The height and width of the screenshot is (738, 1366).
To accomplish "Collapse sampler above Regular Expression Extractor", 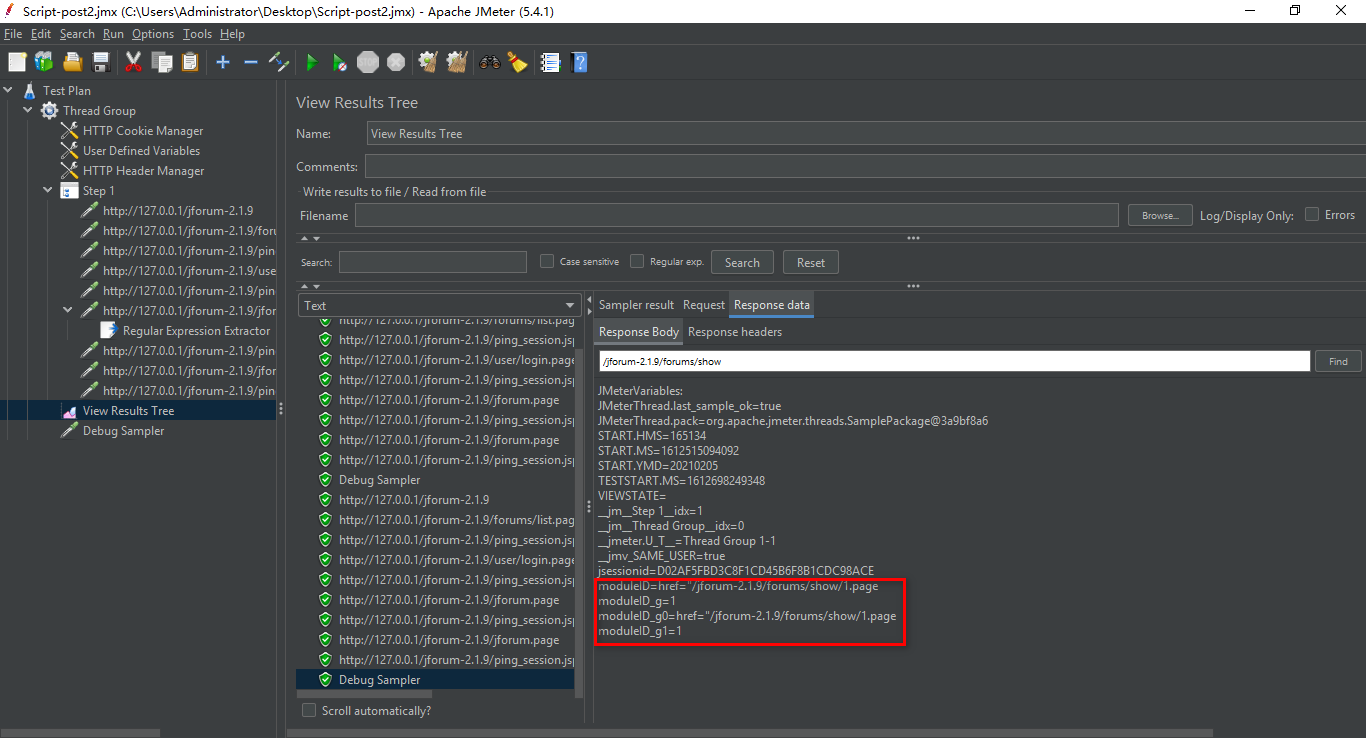I will tap(68, 310).
